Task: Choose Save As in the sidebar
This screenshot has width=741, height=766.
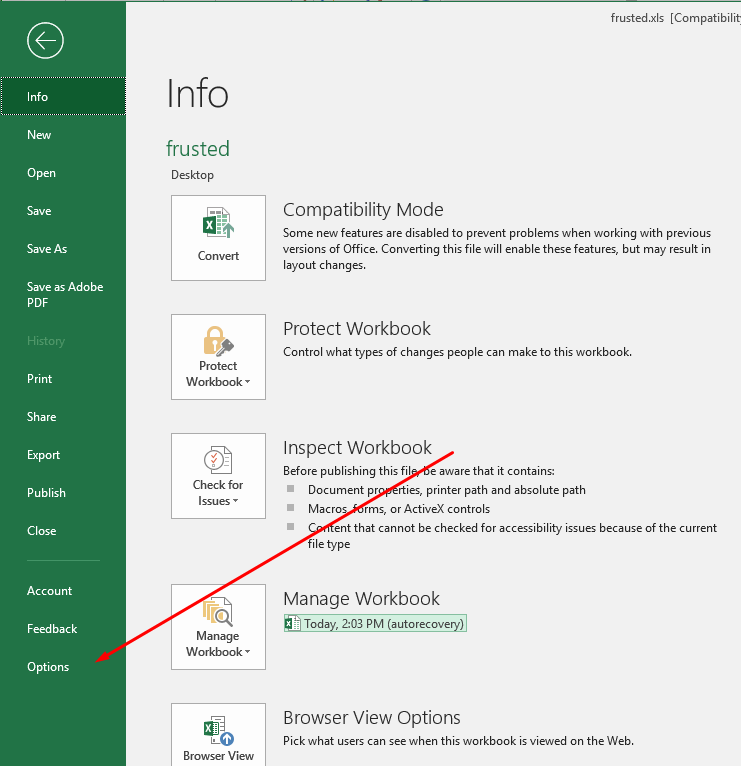Action: [63, 249]
